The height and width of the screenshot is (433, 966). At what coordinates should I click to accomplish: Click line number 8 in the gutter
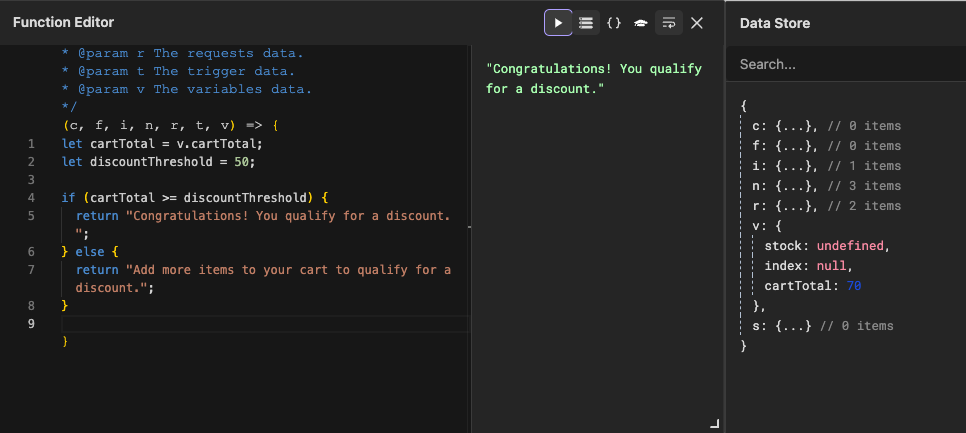(31, 306)
